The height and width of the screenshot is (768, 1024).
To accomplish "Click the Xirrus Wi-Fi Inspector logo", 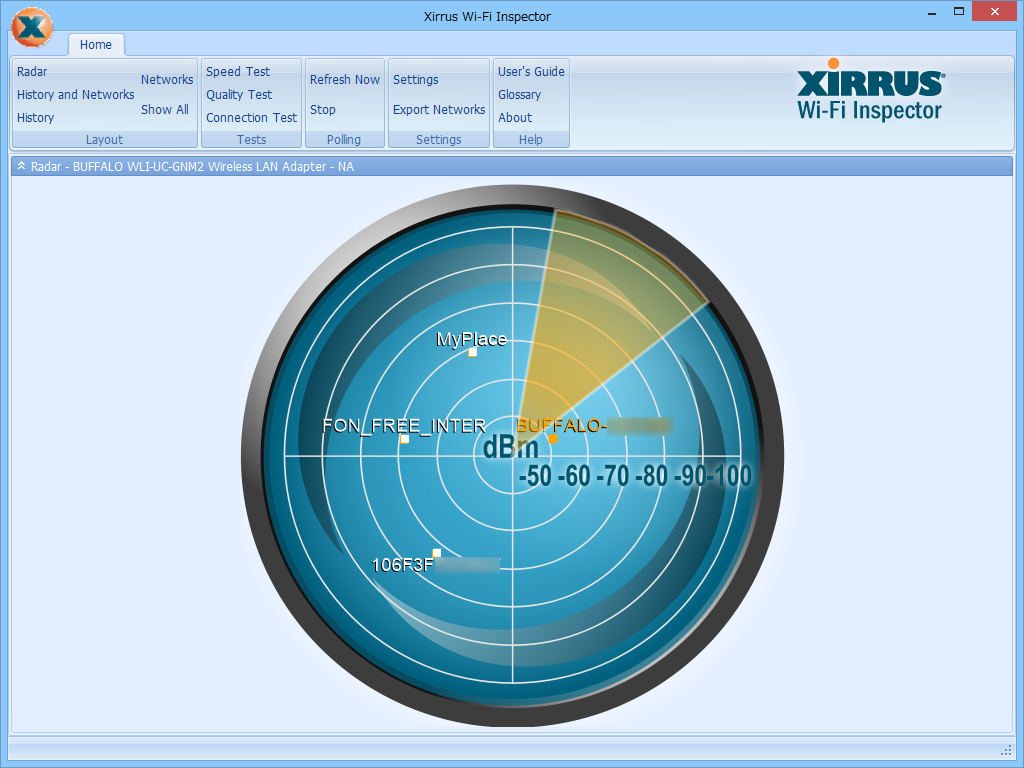I will tap(869, 90).
